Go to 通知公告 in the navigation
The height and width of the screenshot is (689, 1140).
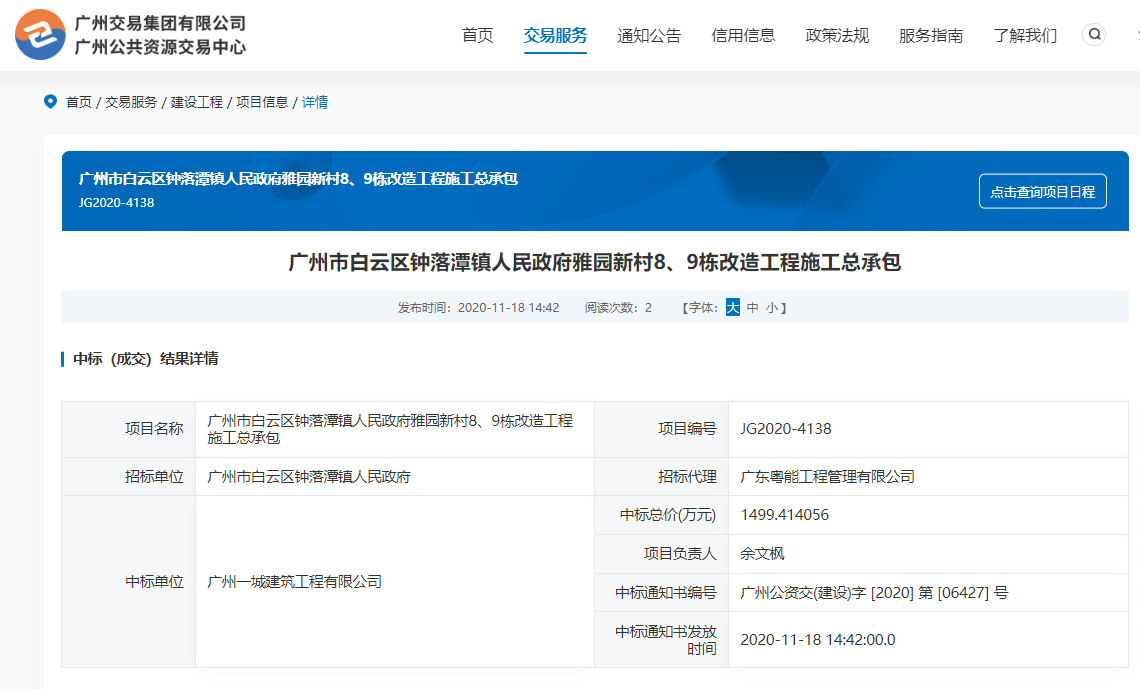point(649,36)
